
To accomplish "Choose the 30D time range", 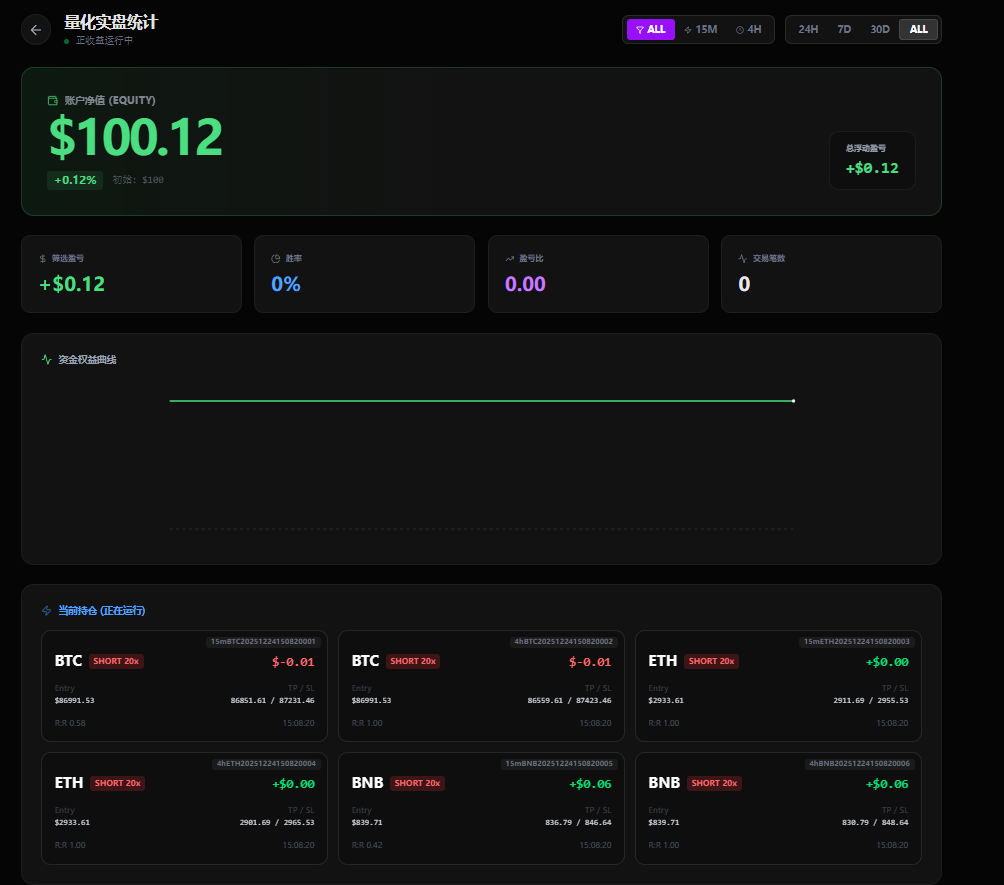I will pyautogui.click(x=880, y=30).
